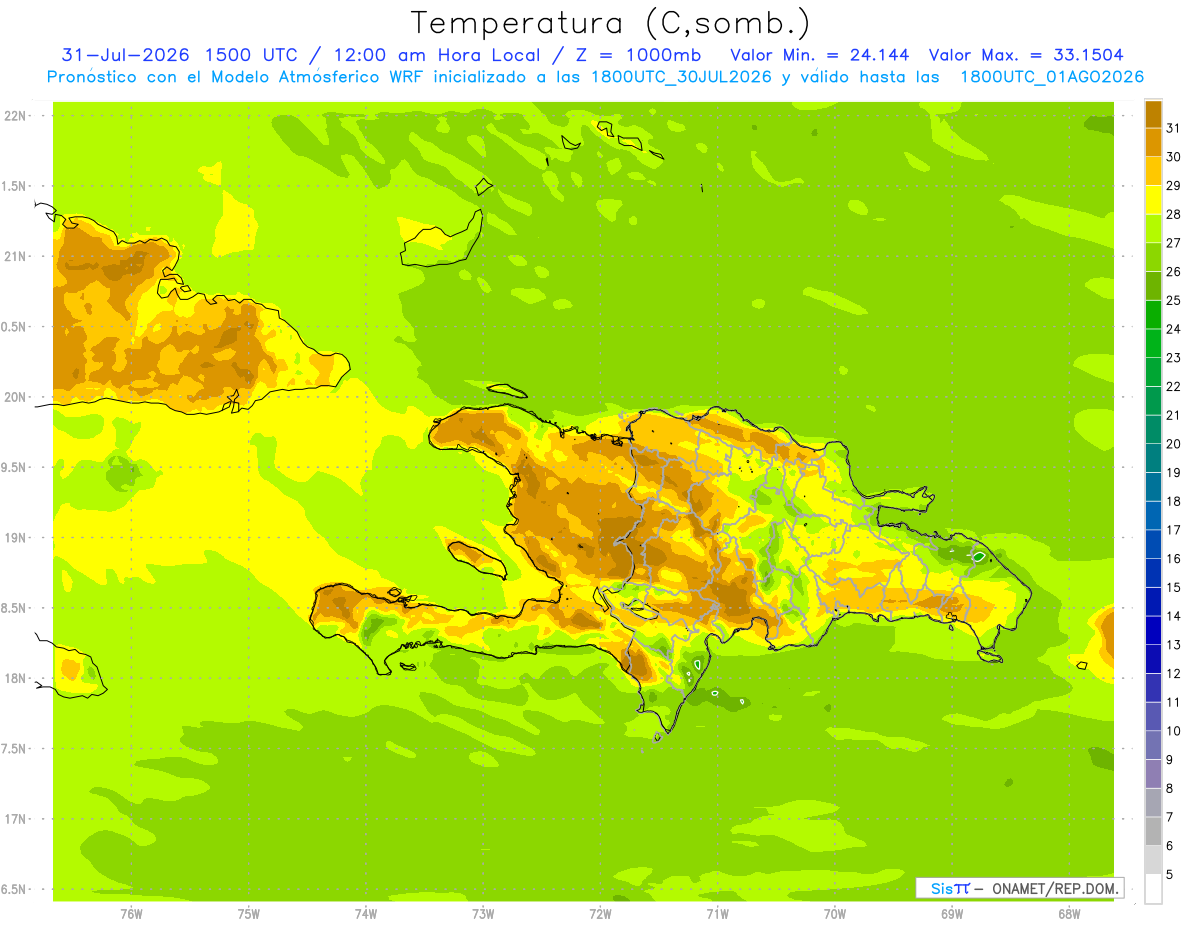Click the blue "Sisπ" logo text
Image resolution: width=1200 pixels, height=927 pixels.
coord(950,888)
